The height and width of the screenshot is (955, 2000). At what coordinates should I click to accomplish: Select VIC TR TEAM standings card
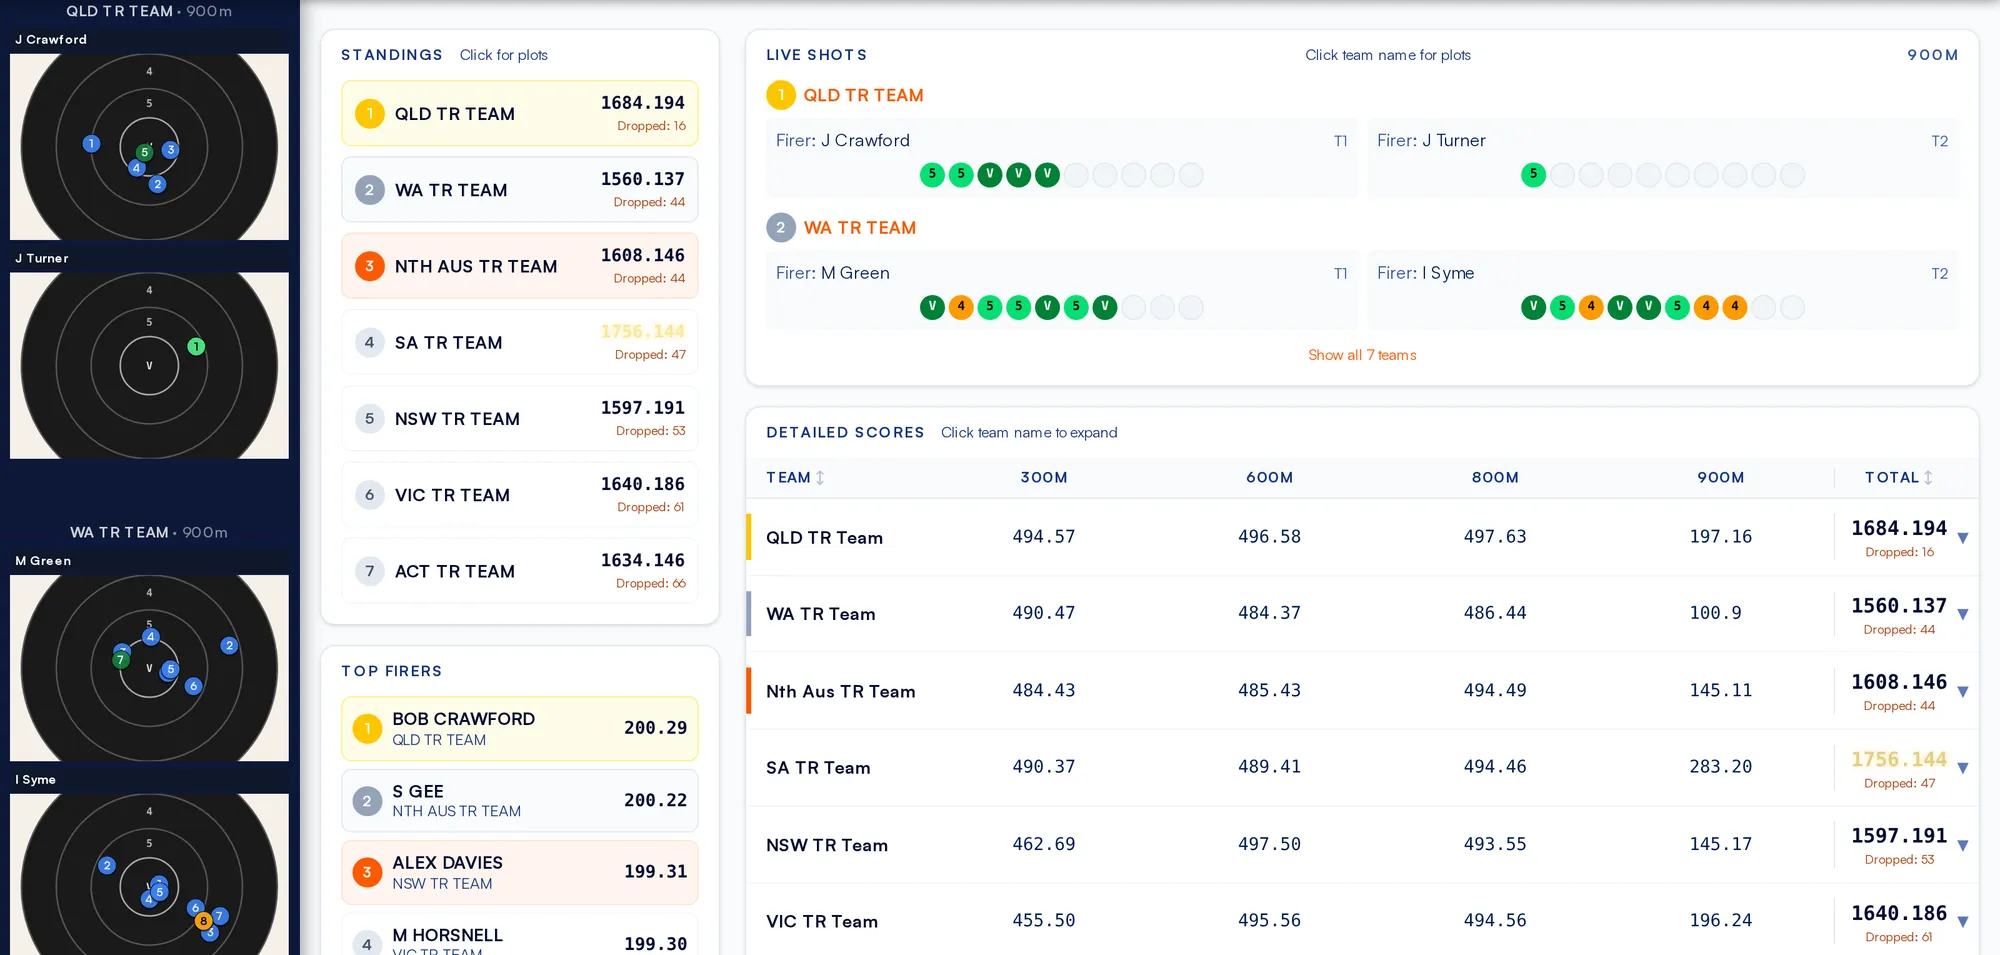click(x=520, y=495)
